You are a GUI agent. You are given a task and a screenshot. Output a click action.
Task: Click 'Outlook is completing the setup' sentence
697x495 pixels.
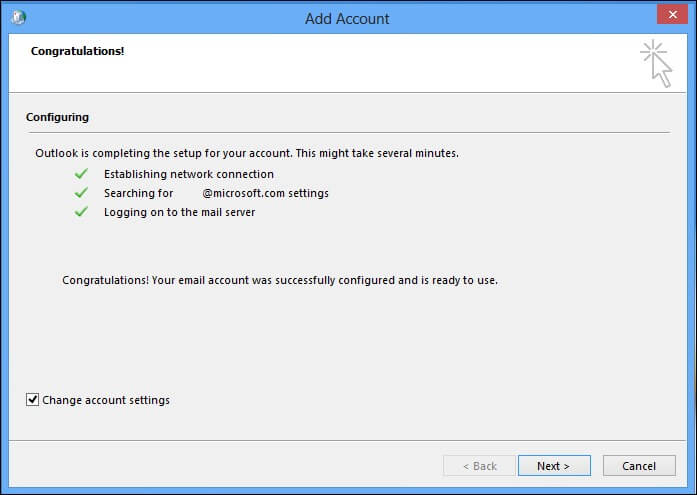coord(247,153)
